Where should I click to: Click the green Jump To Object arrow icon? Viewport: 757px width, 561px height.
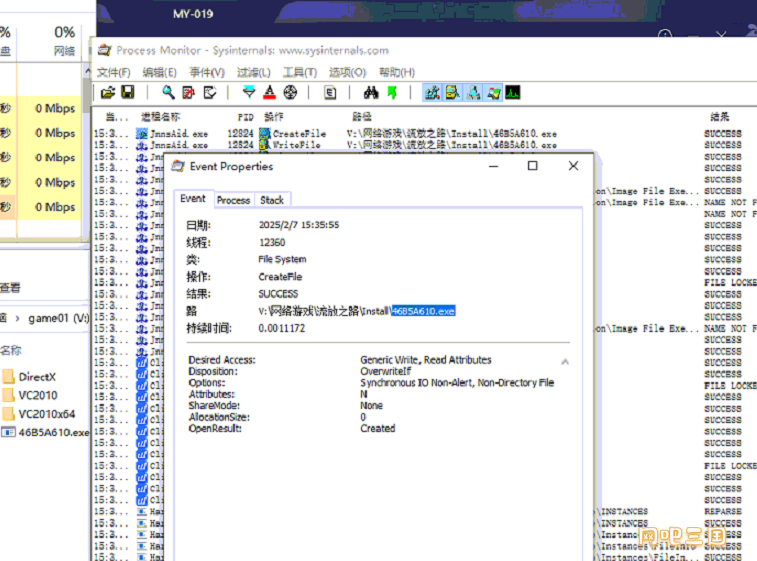coord(392,92)
